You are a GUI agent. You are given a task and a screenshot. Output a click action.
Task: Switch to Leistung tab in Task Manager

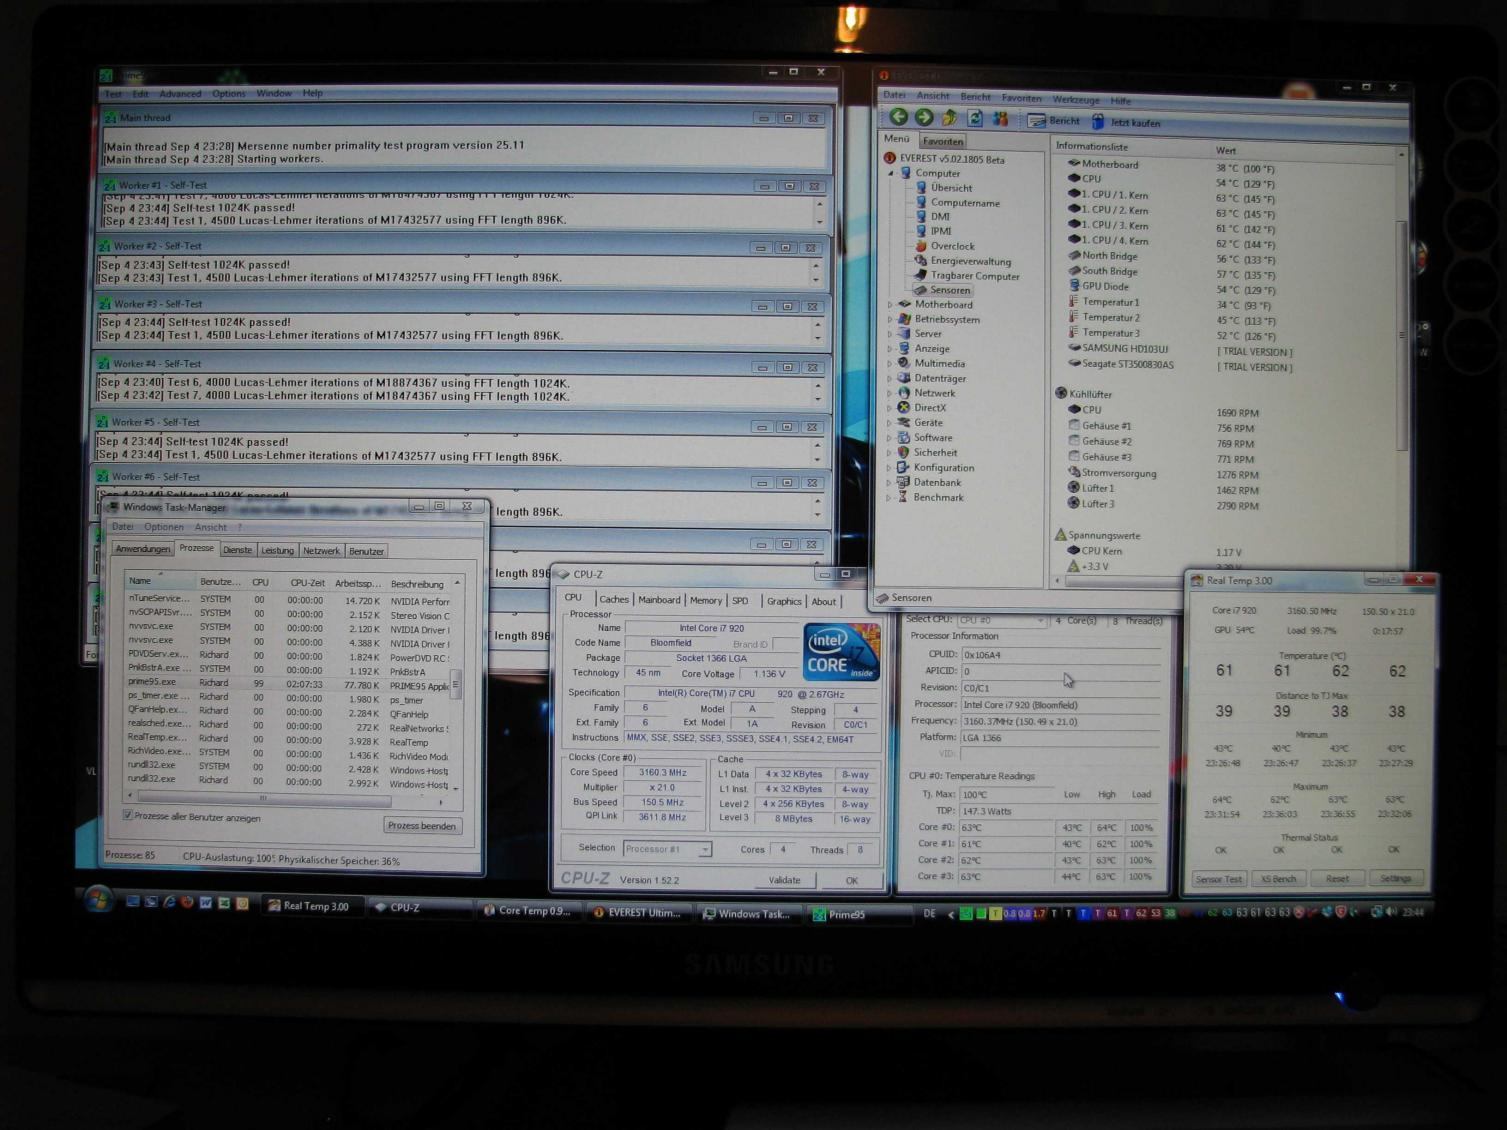pyautogui.click(x=277, y=550)
